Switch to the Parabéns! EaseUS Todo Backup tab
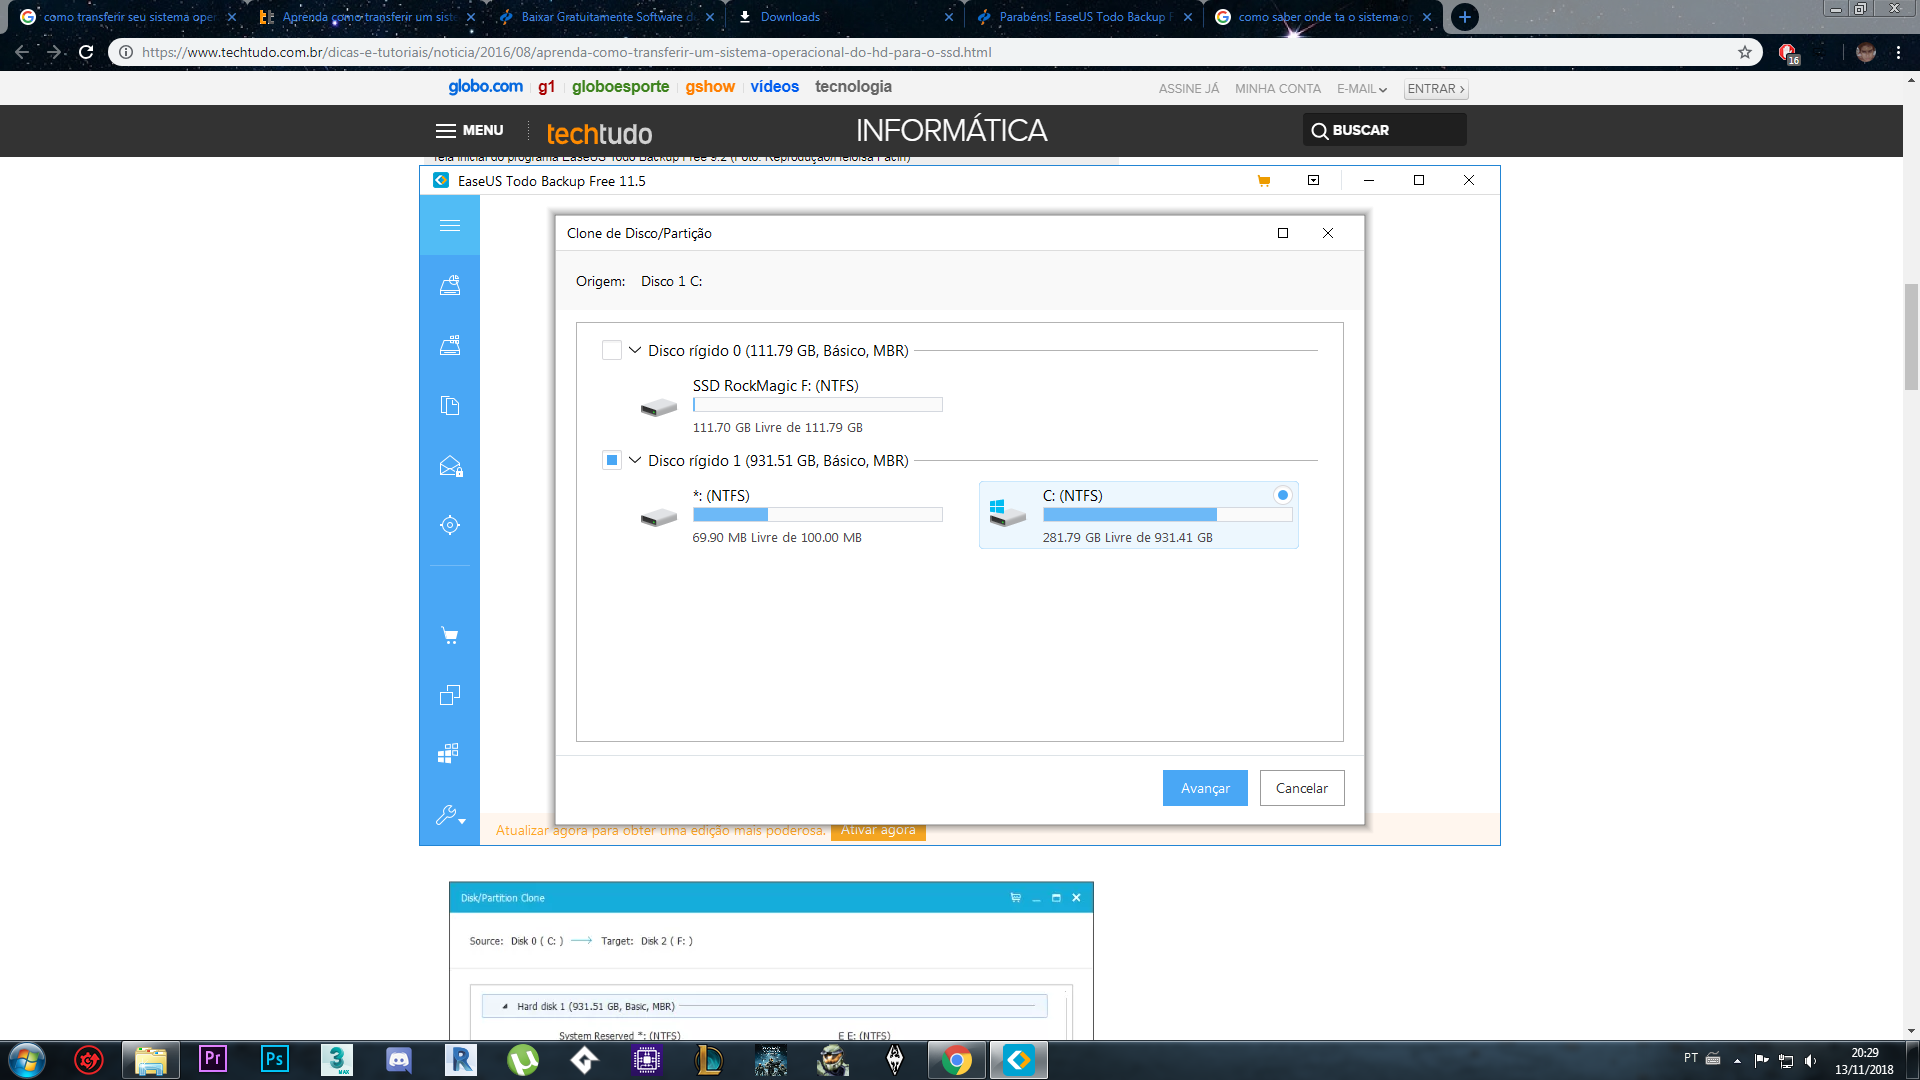Screen dimensions: 1920x1080 (1084, 17)
